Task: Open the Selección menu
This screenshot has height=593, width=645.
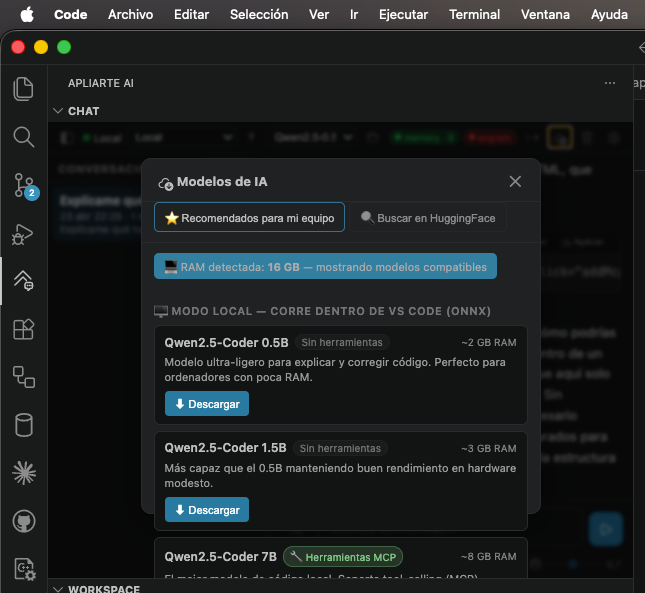Action: coord(259,14)
